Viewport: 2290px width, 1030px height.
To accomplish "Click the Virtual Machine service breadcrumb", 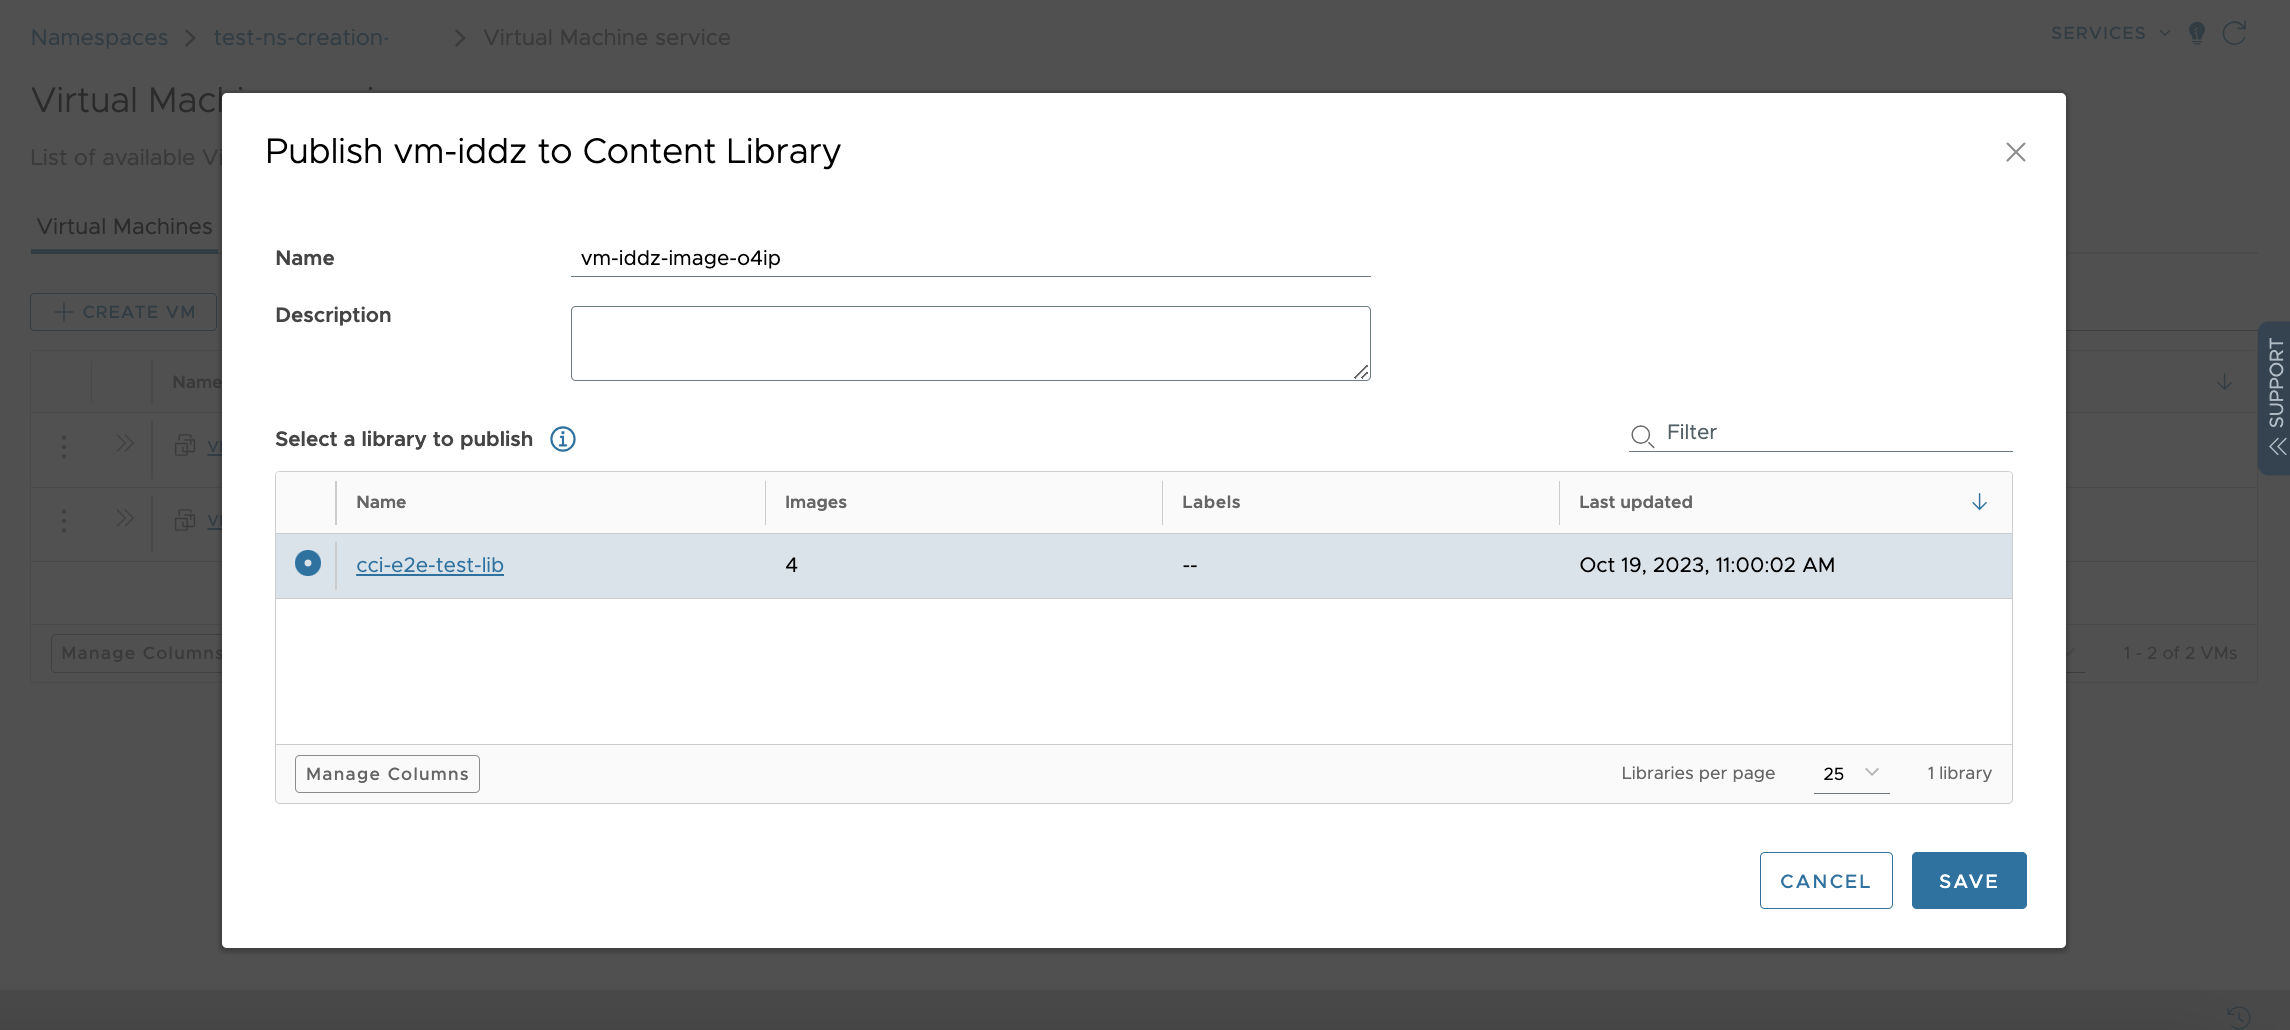I will 607,37.
